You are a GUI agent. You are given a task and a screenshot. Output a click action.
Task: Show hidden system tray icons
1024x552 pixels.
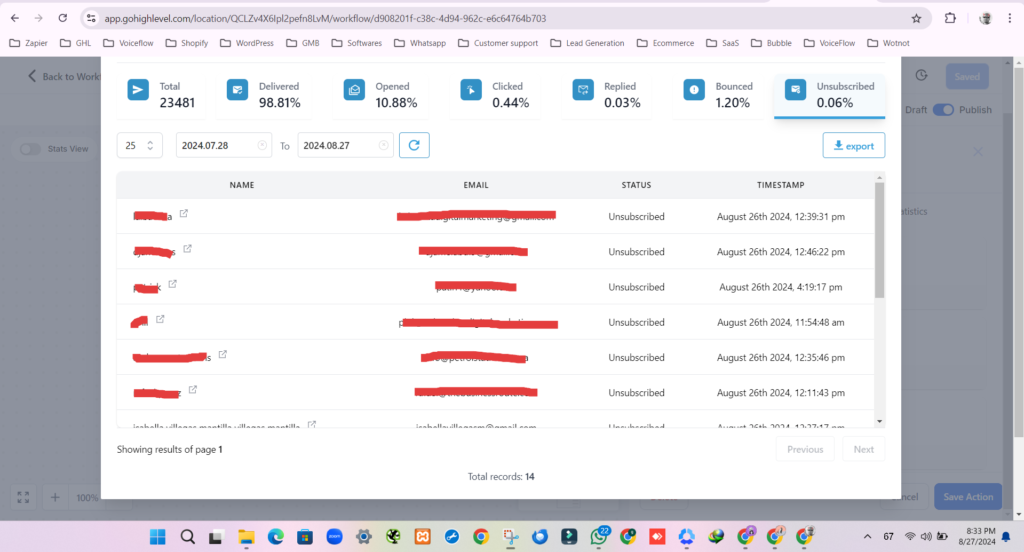(x=867, y=537)
